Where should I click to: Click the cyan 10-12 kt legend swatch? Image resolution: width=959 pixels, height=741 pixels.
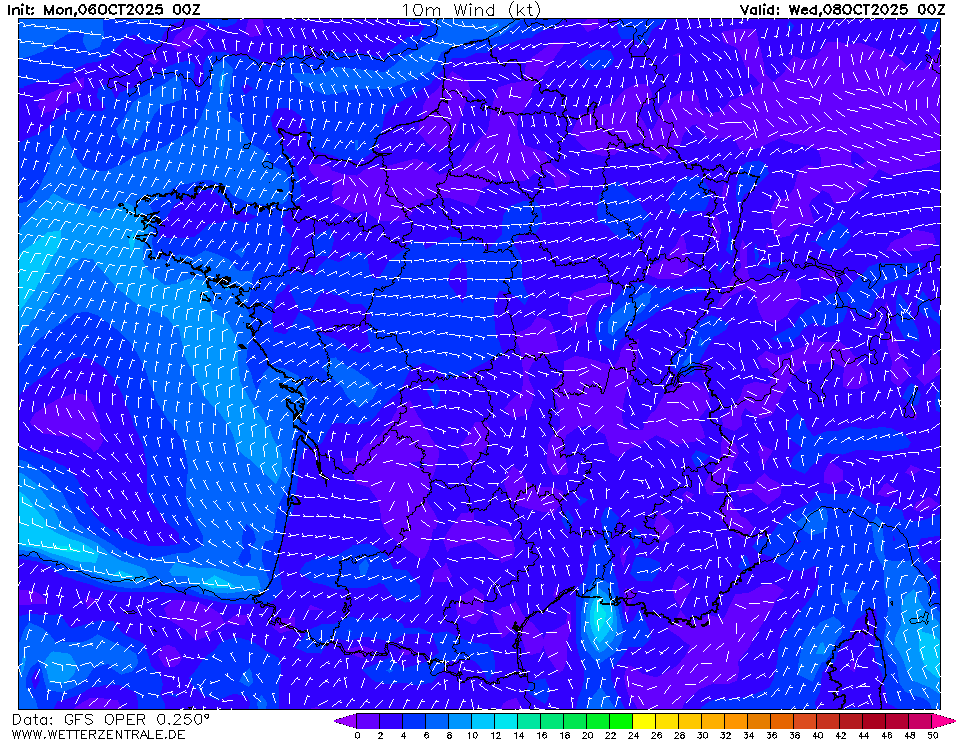pos(483,720)
